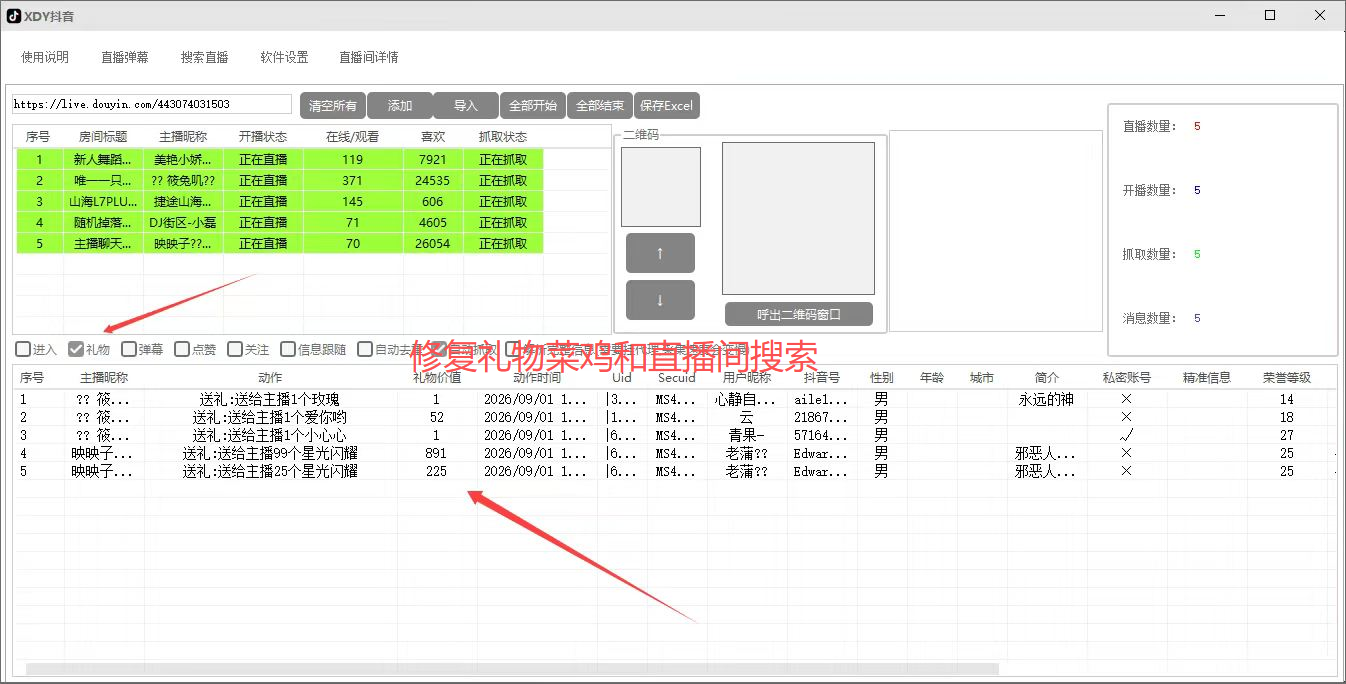Click the 礼物价值 column header
The height and width of the screenshot is (684, 1346).
click(x=437, y=378)
